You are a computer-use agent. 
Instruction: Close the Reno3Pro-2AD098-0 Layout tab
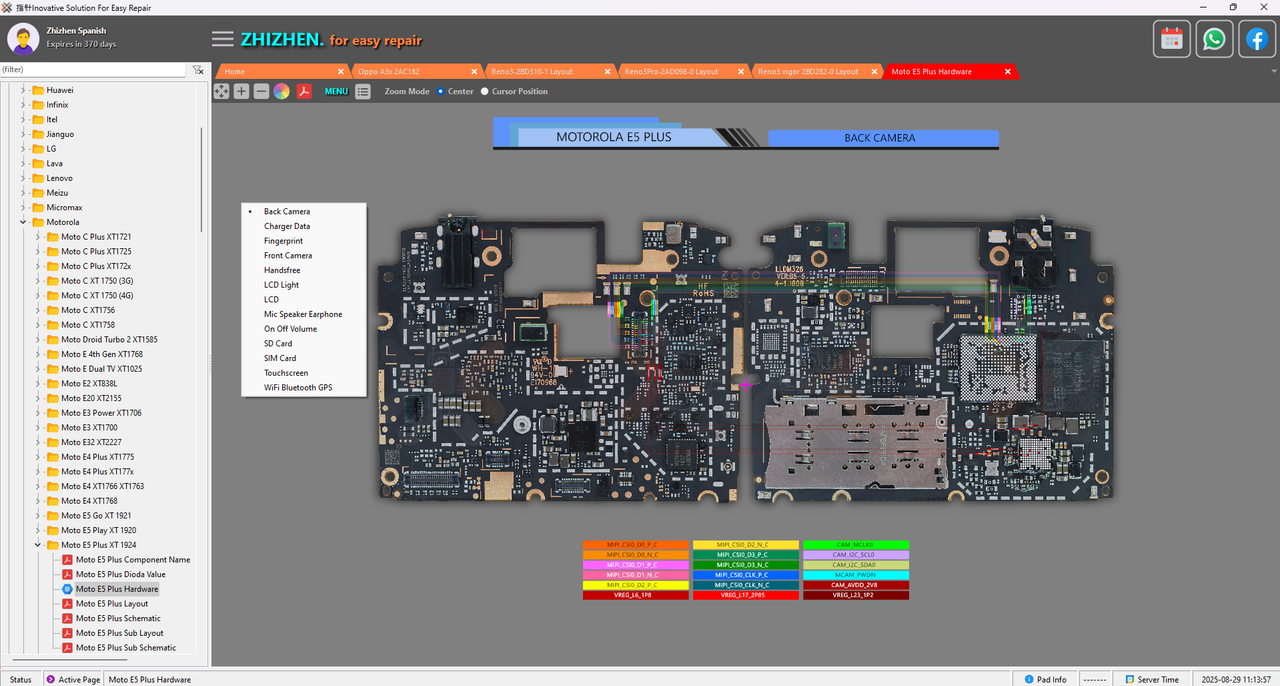tap(741, 72)
